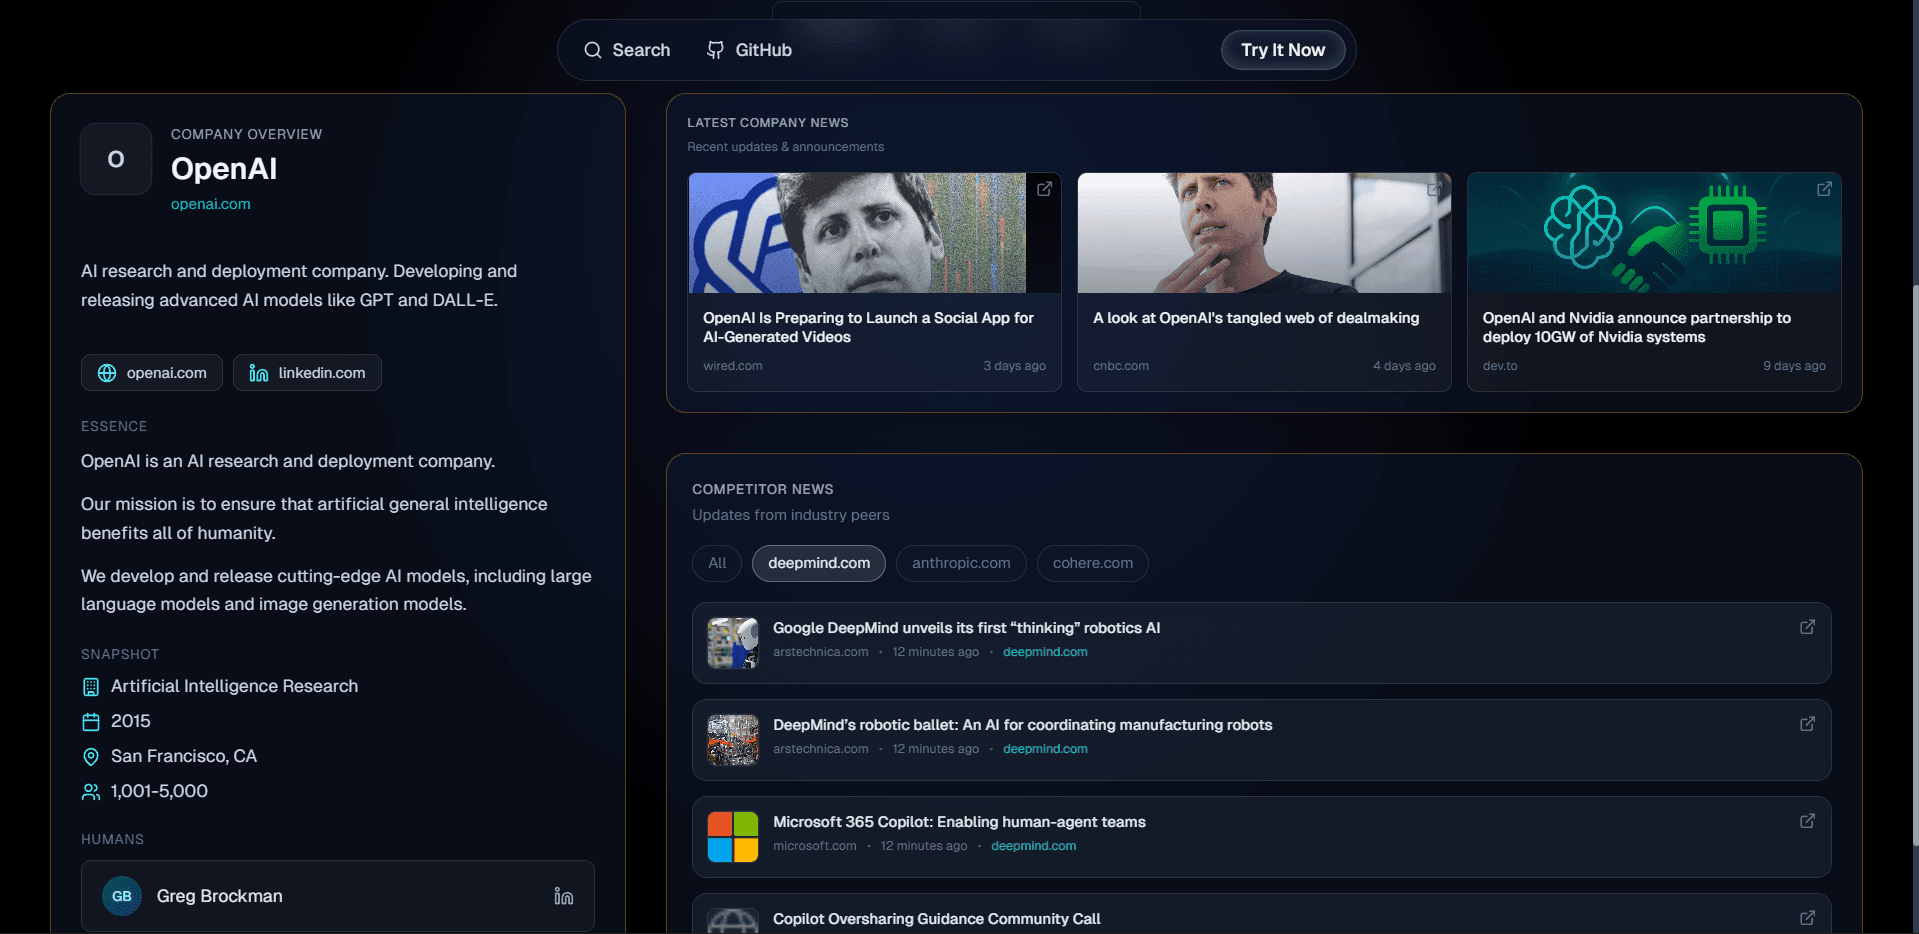Viewport: 1919px width, 934px height.
Task: Click Greg Brockman's LinkedIn icon
Action: click(x=564, y=896)
